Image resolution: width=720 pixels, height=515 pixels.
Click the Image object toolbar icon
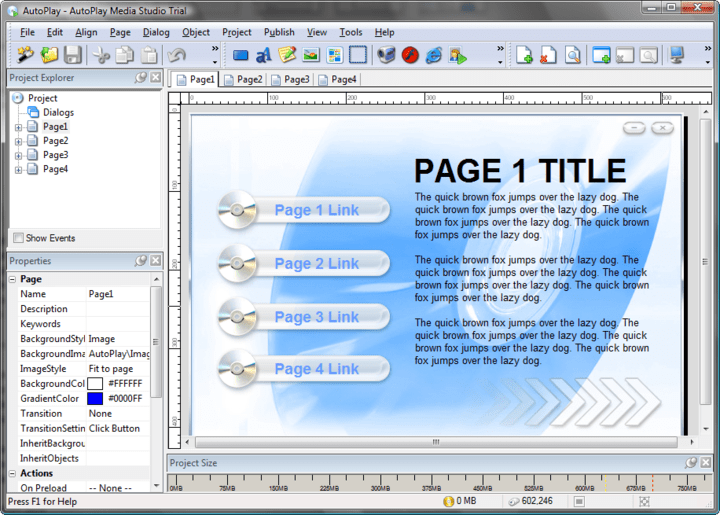(x=311, y=55)
